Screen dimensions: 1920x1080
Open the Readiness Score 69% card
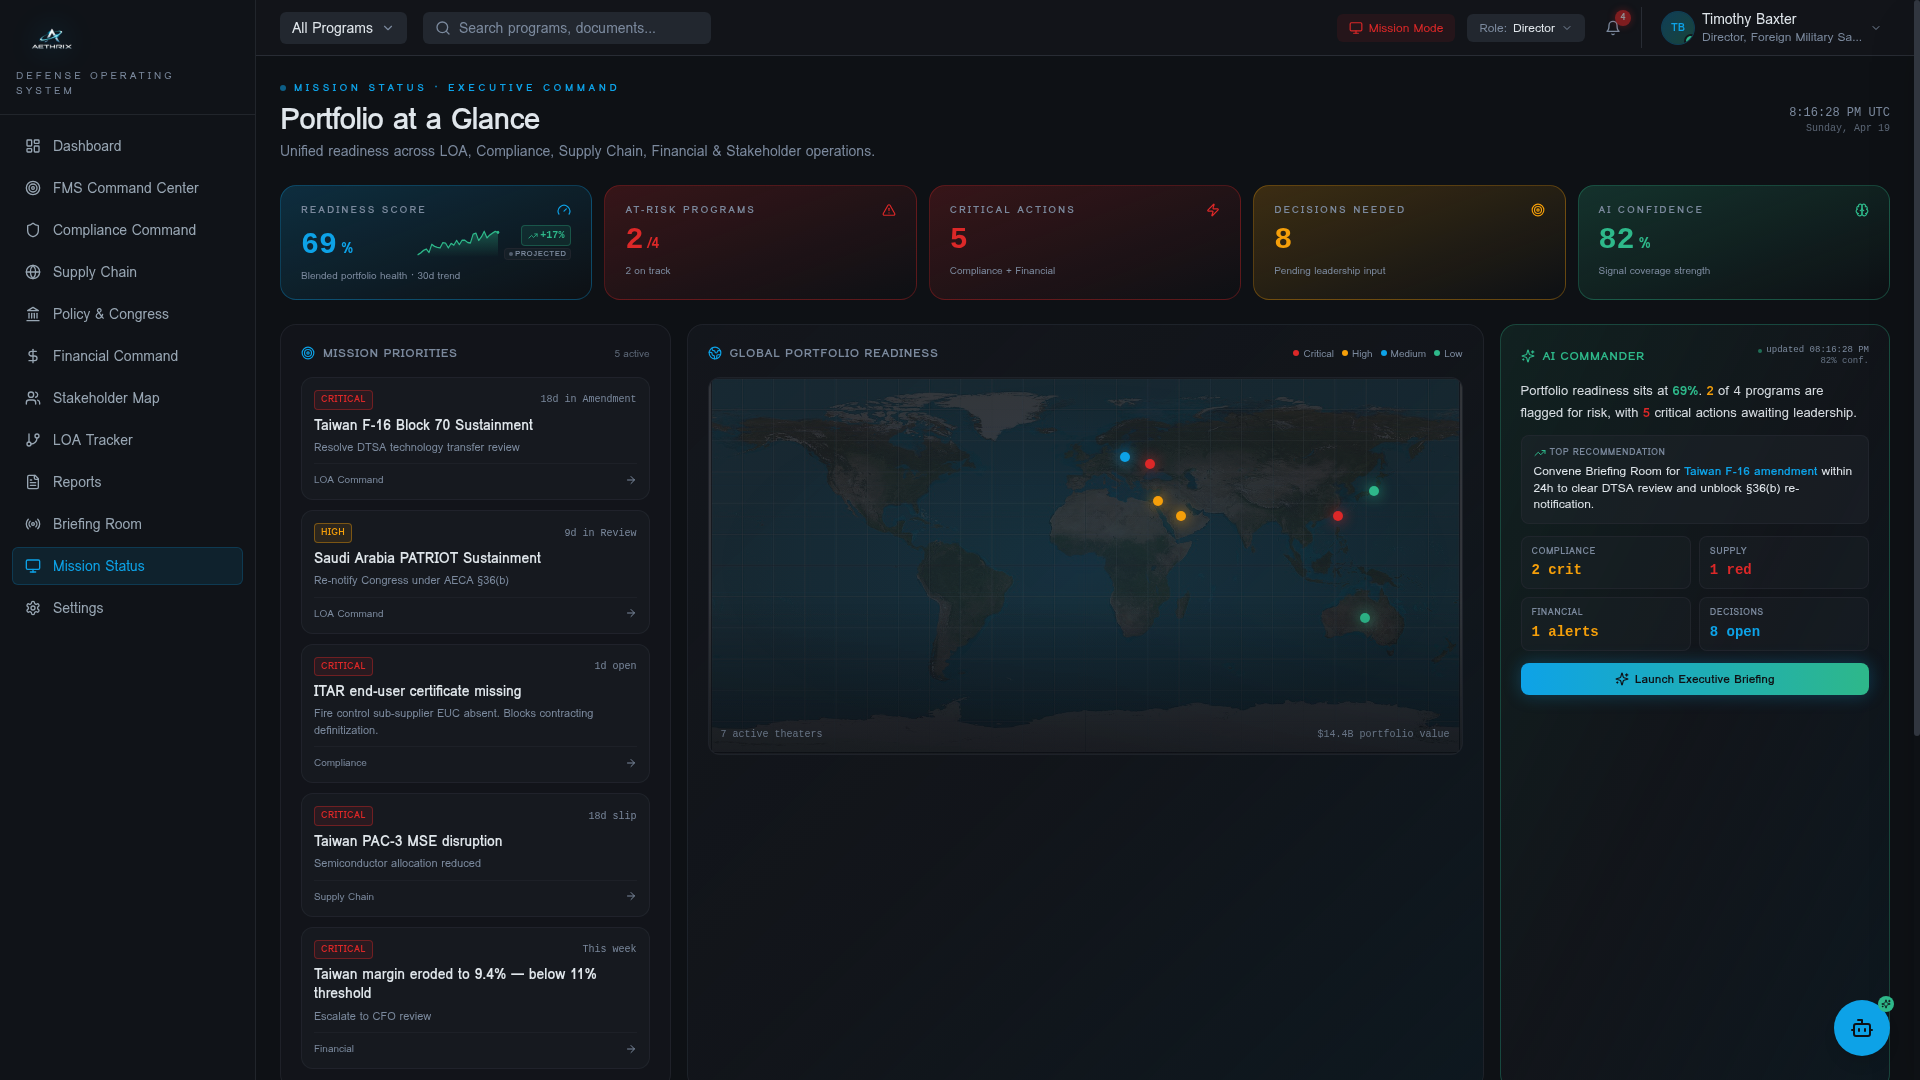436,242
